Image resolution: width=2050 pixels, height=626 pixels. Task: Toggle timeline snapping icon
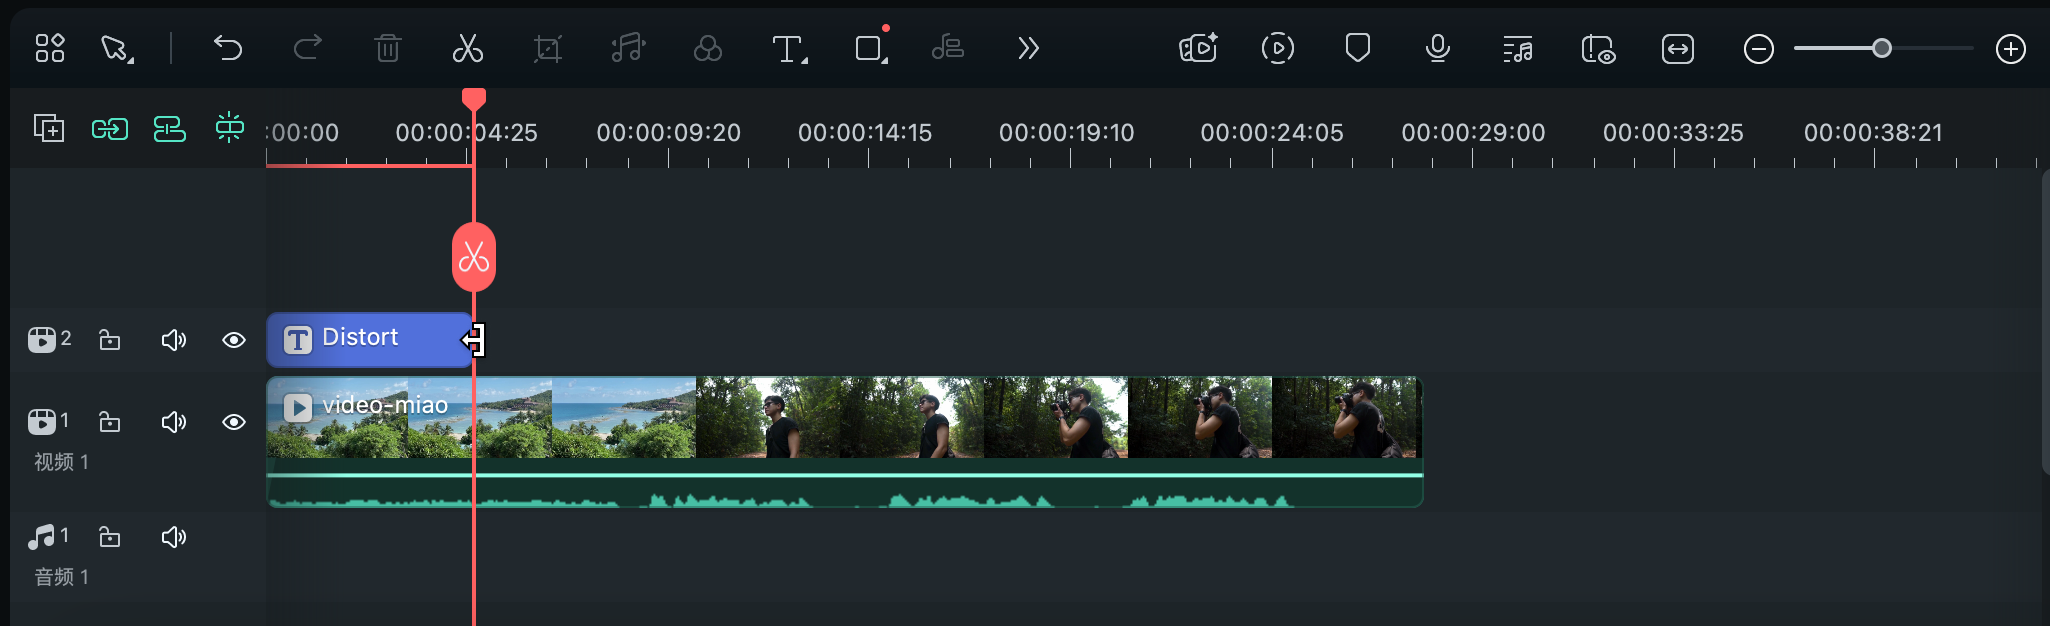230,127
